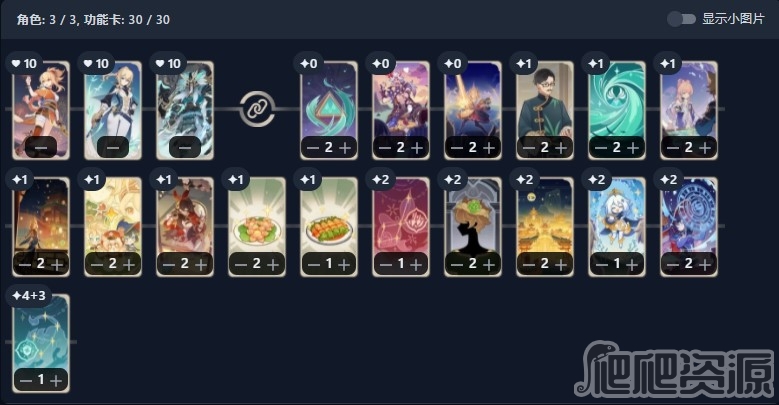Decrease the shrimp dish food card count
Screen dimensions: 779x405
[x=240, y=264]
